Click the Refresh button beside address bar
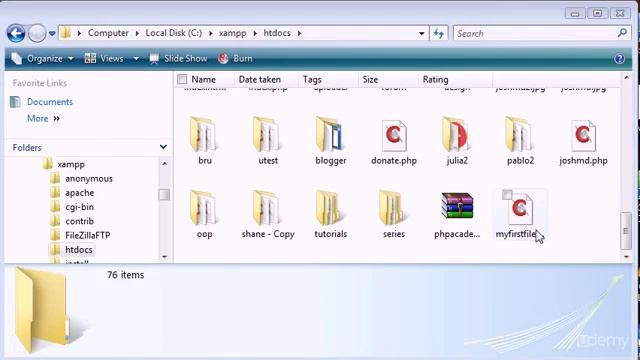 [439, 33]
